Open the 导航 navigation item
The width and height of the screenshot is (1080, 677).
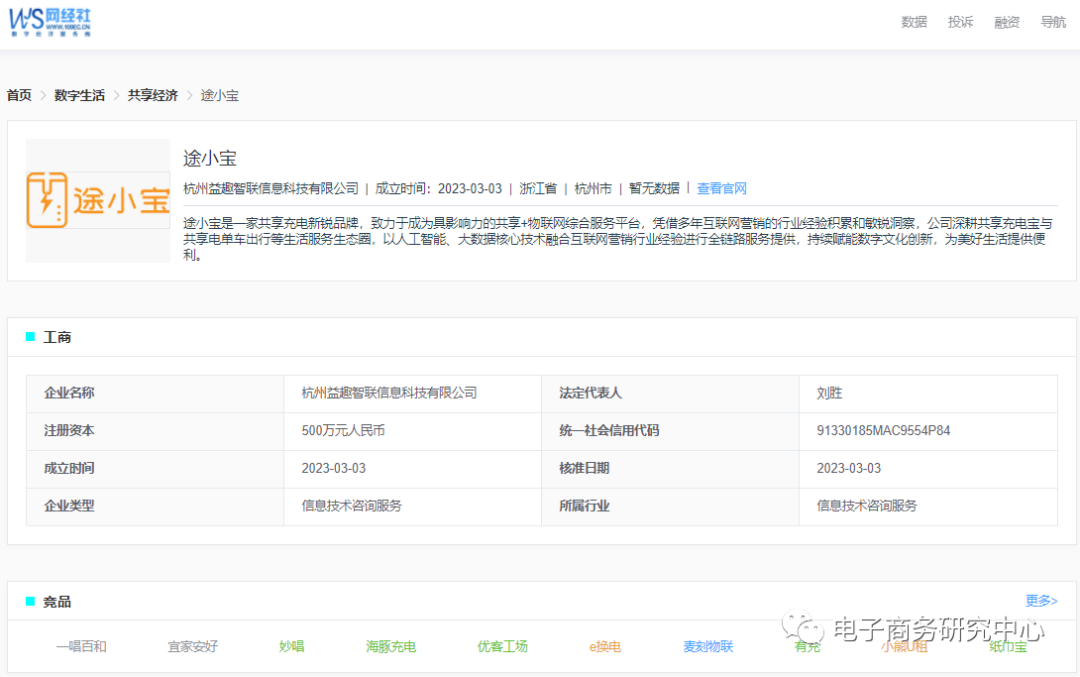tap(1053, 21)
